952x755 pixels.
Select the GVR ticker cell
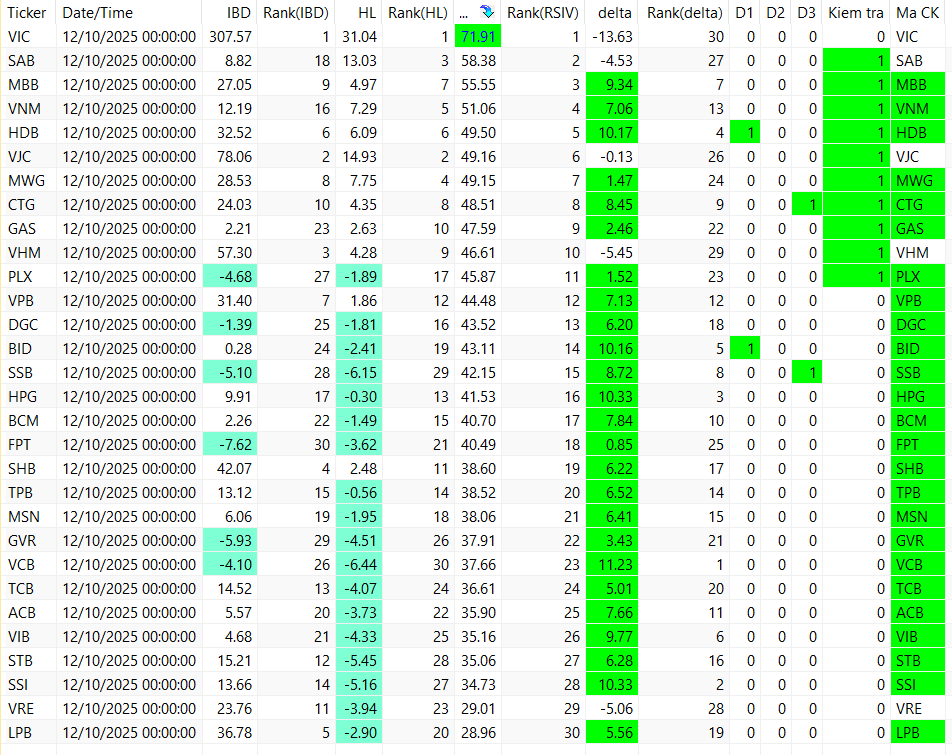(29, 540)
